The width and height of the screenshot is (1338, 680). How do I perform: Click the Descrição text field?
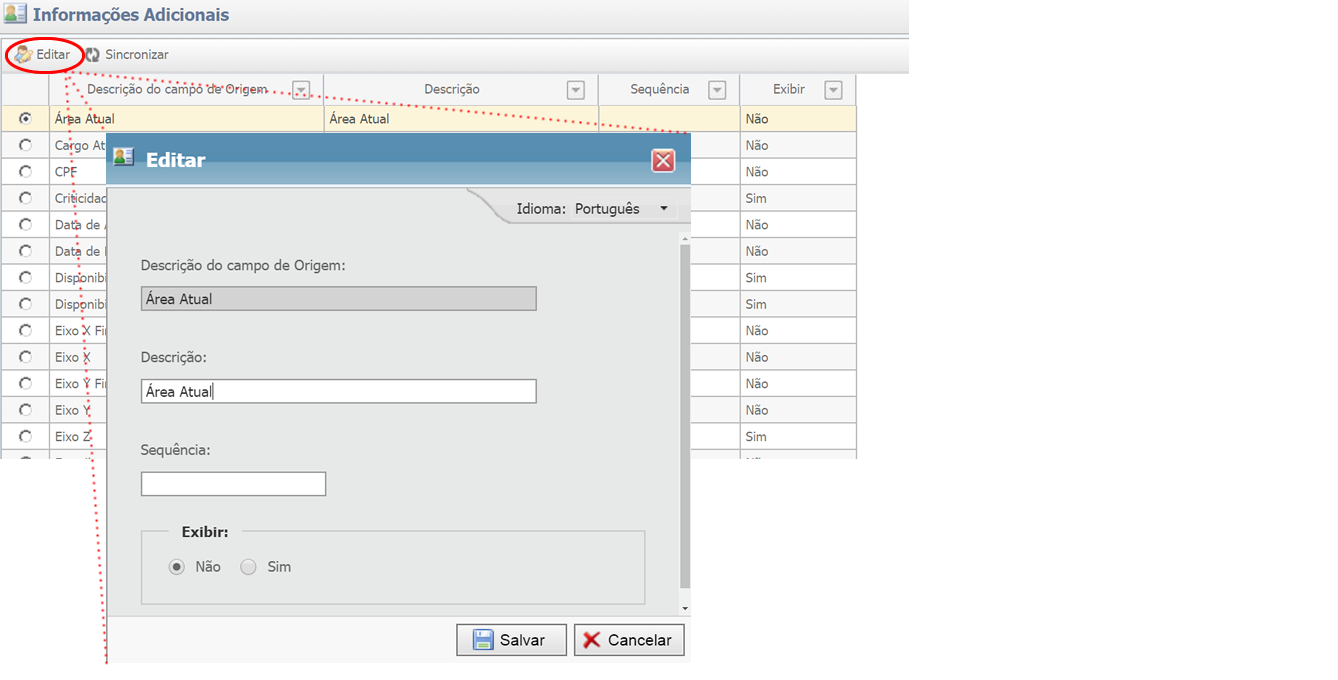point(338,391)
